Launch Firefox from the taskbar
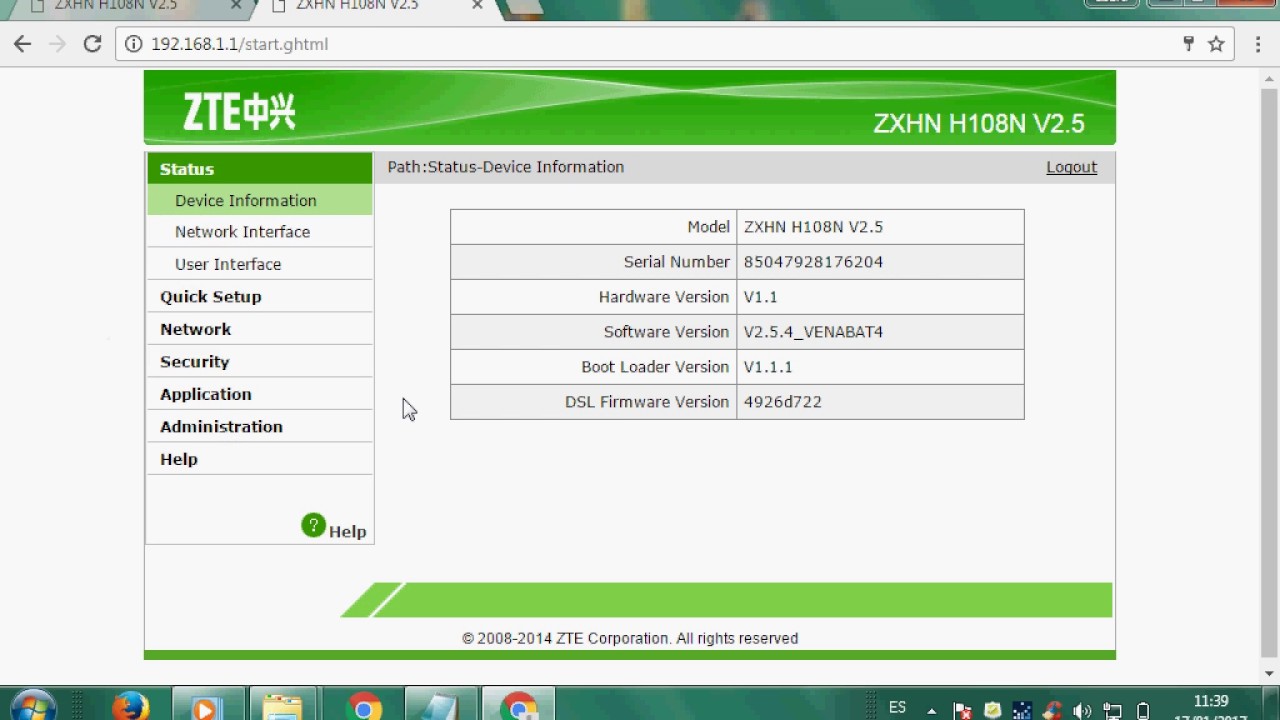The height and width of the screenshot is (720, 1280). click(130, 706)
